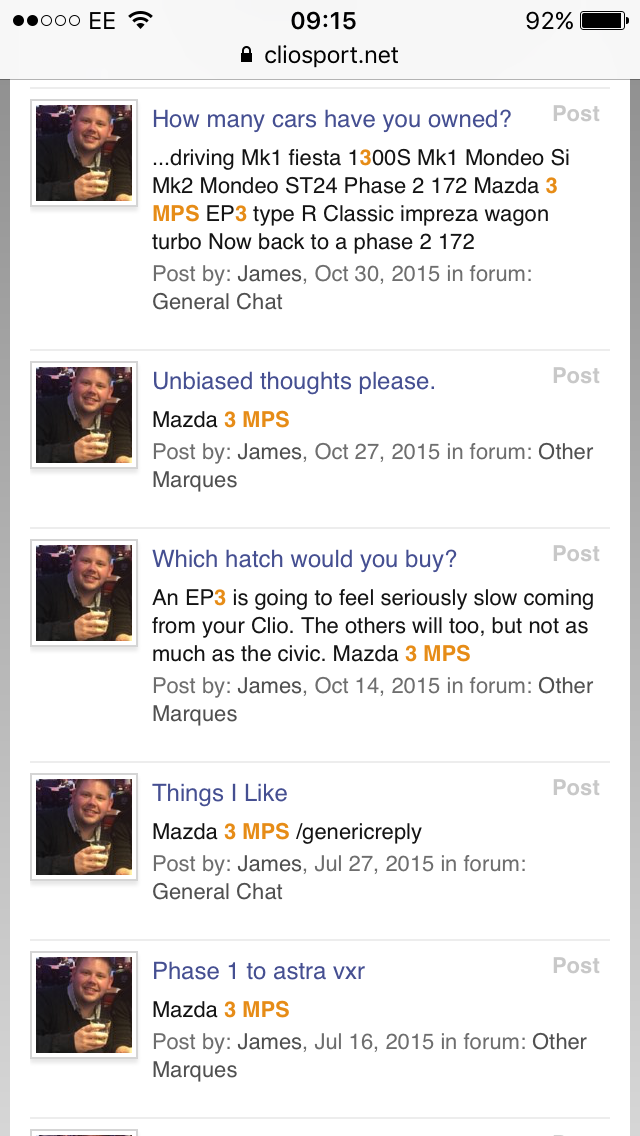Viewport: 640px width, 1136px height.
Task: Tap the padlock icon beside cliosport.net
Action: click(x=248, y=55)
